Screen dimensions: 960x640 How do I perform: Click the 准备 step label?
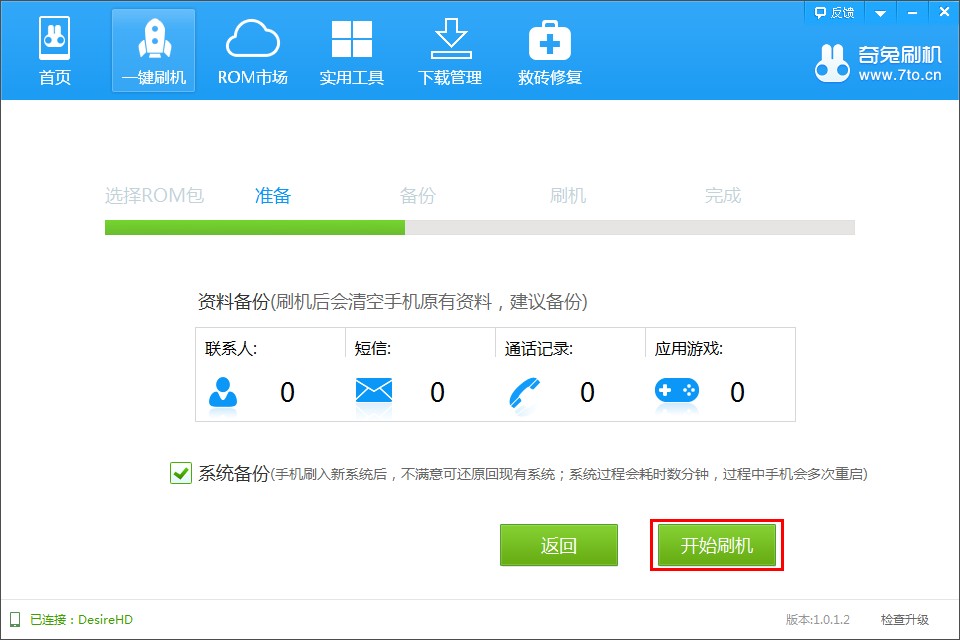pos(272,195)
